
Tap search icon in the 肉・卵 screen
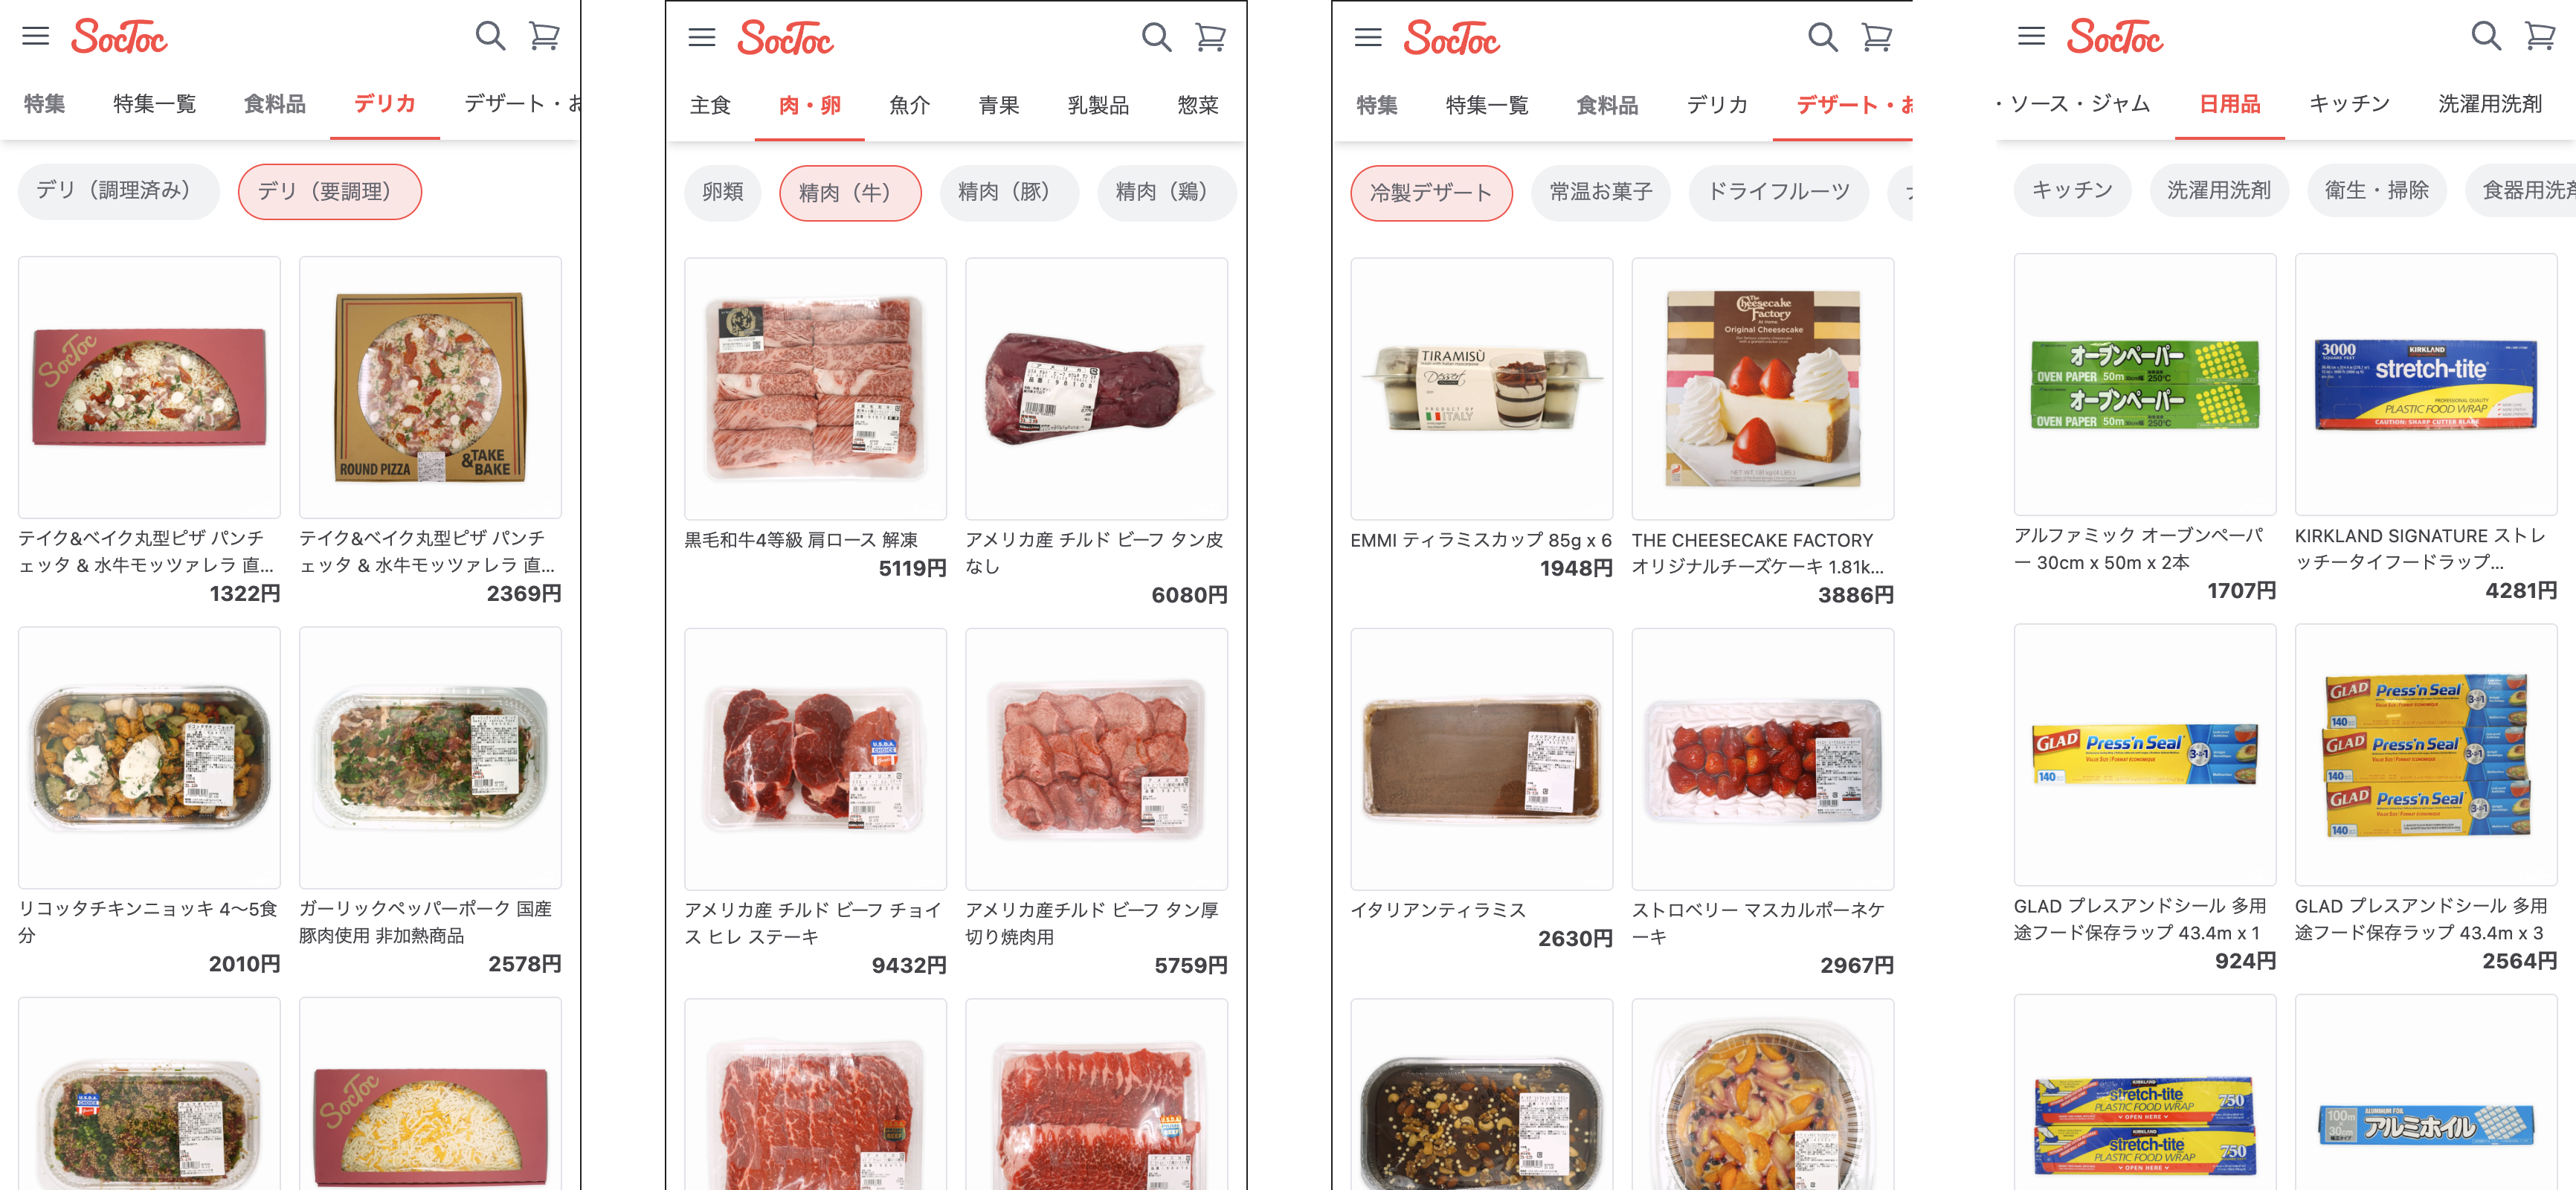1156,38
